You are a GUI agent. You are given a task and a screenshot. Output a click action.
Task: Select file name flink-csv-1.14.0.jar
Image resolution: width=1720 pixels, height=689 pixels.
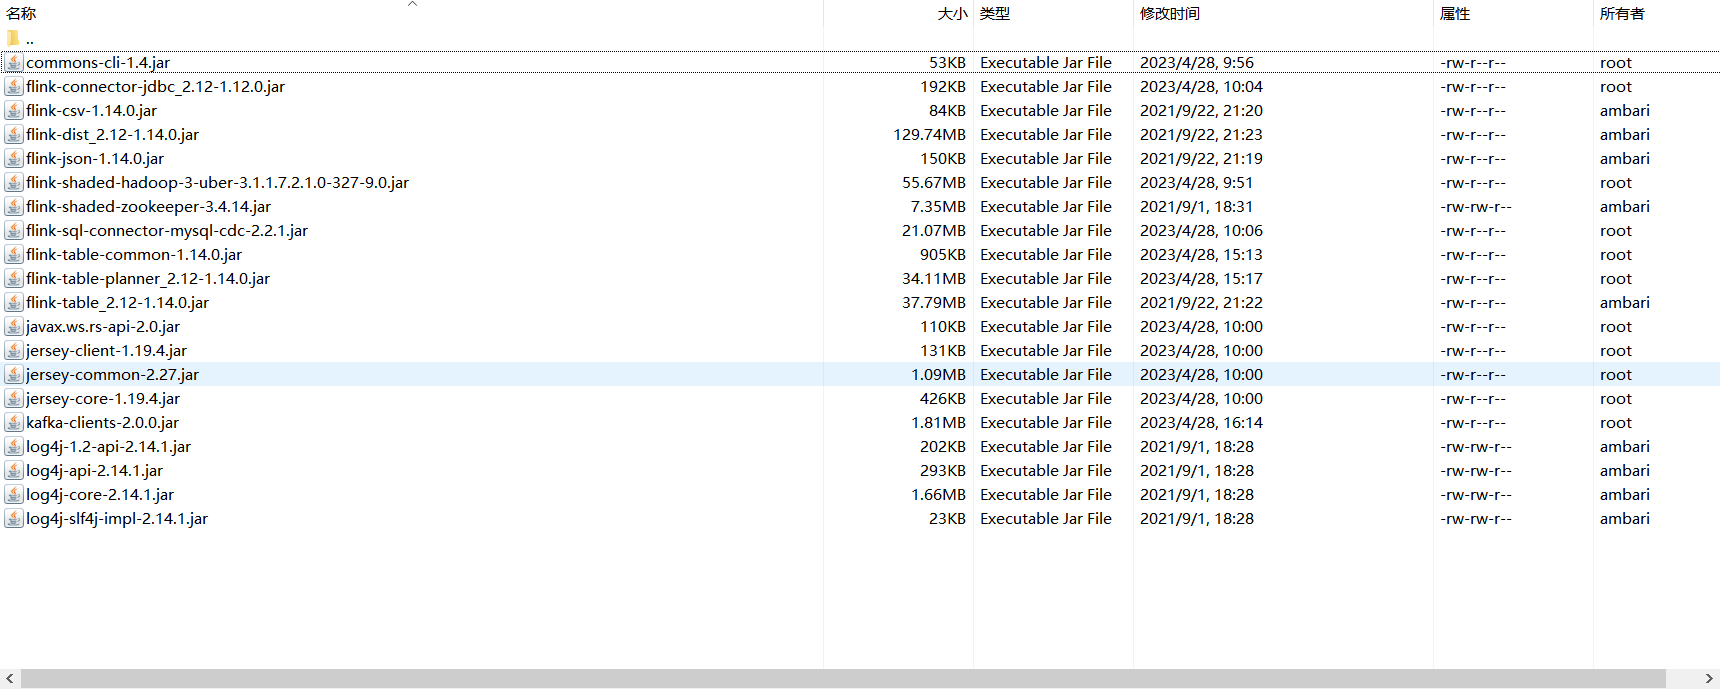(91, 110)
